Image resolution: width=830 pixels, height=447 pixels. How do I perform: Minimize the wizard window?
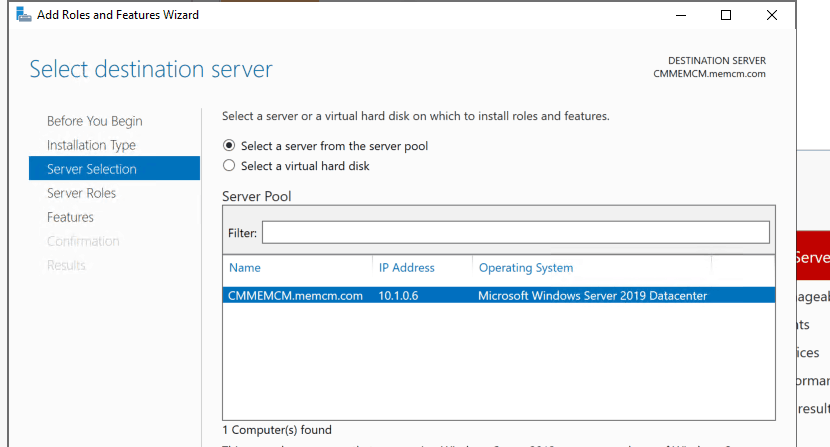click(681, 15)
